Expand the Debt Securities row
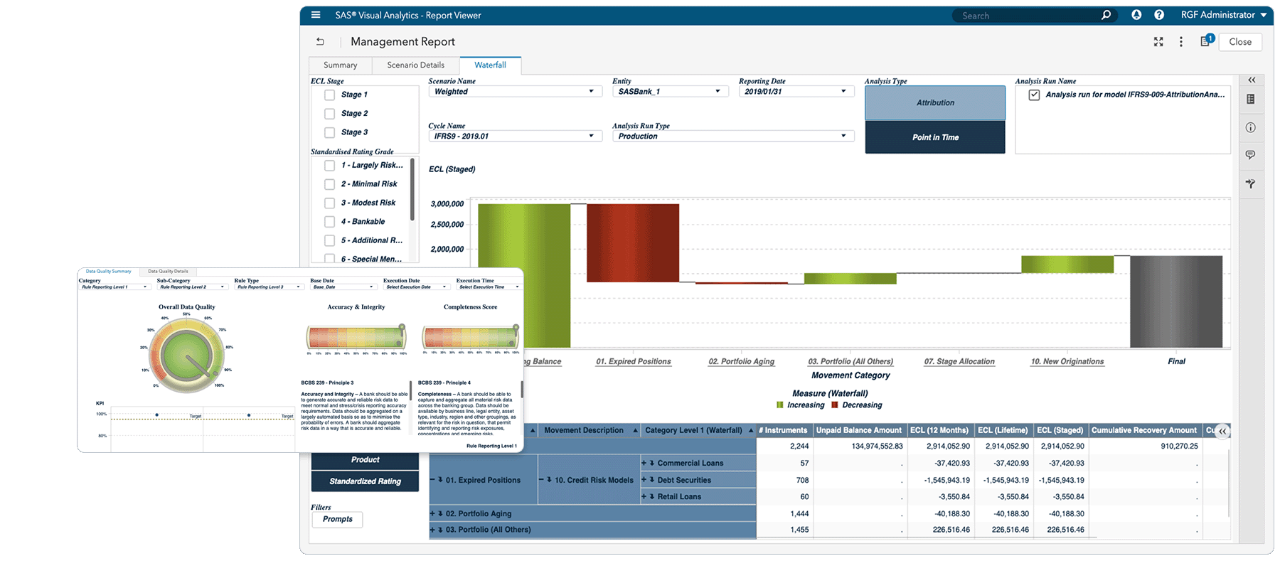The image size is (1280, 561). (646, 480)
